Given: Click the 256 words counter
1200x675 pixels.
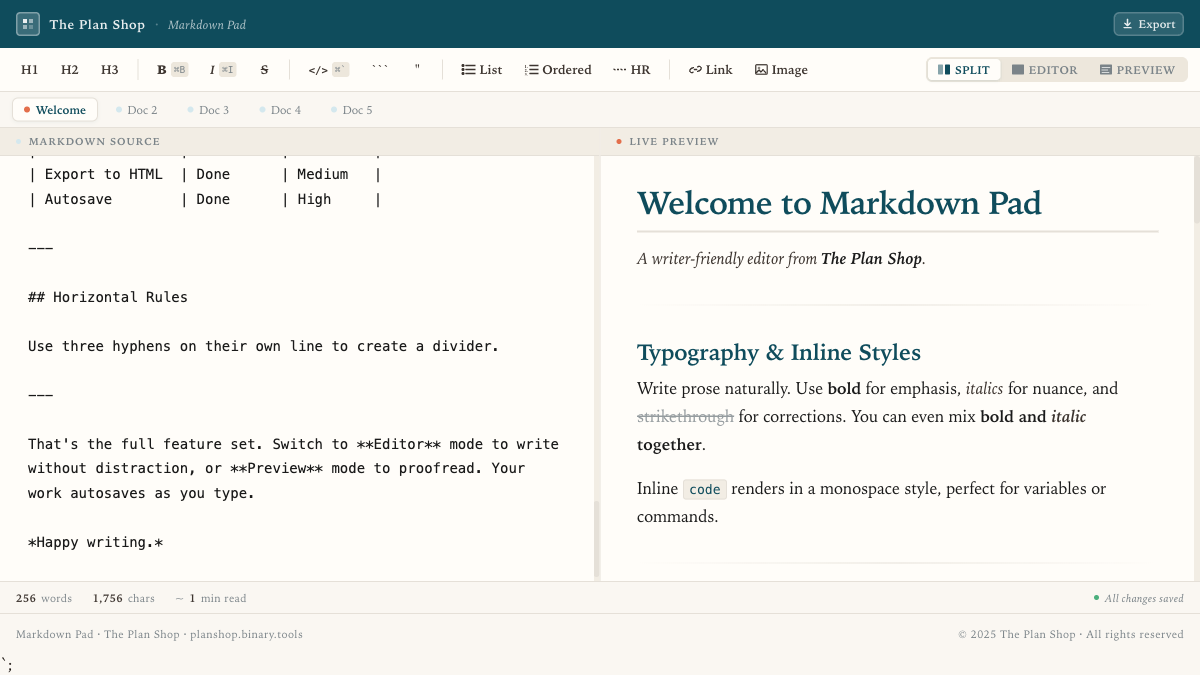Looking at the screenshot, I should pyautogui.click(x=44, y=598).
